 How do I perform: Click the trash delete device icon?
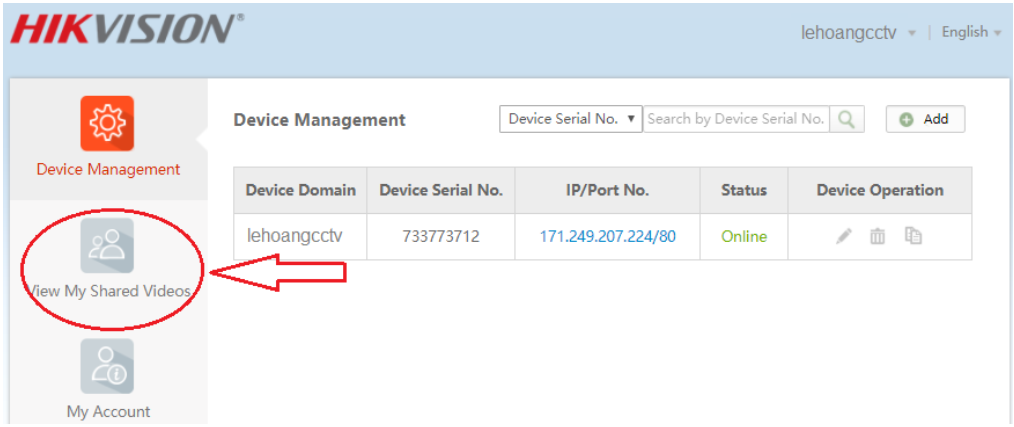point(877,237)
